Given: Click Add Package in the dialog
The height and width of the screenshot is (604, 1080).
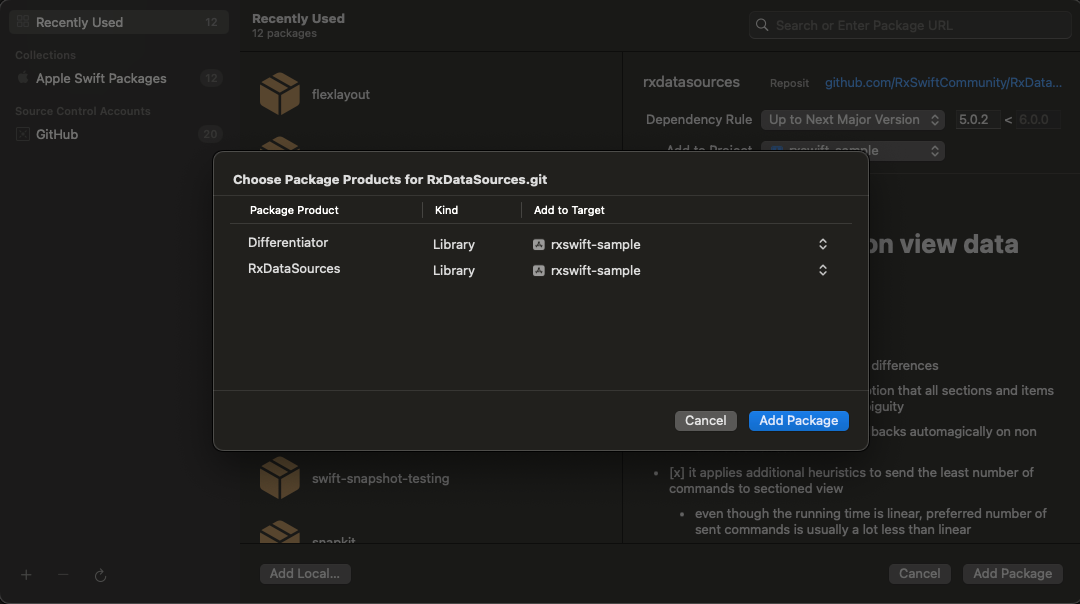Looking at the screenshot, I should pyautogui.click(x=798, y=421).
